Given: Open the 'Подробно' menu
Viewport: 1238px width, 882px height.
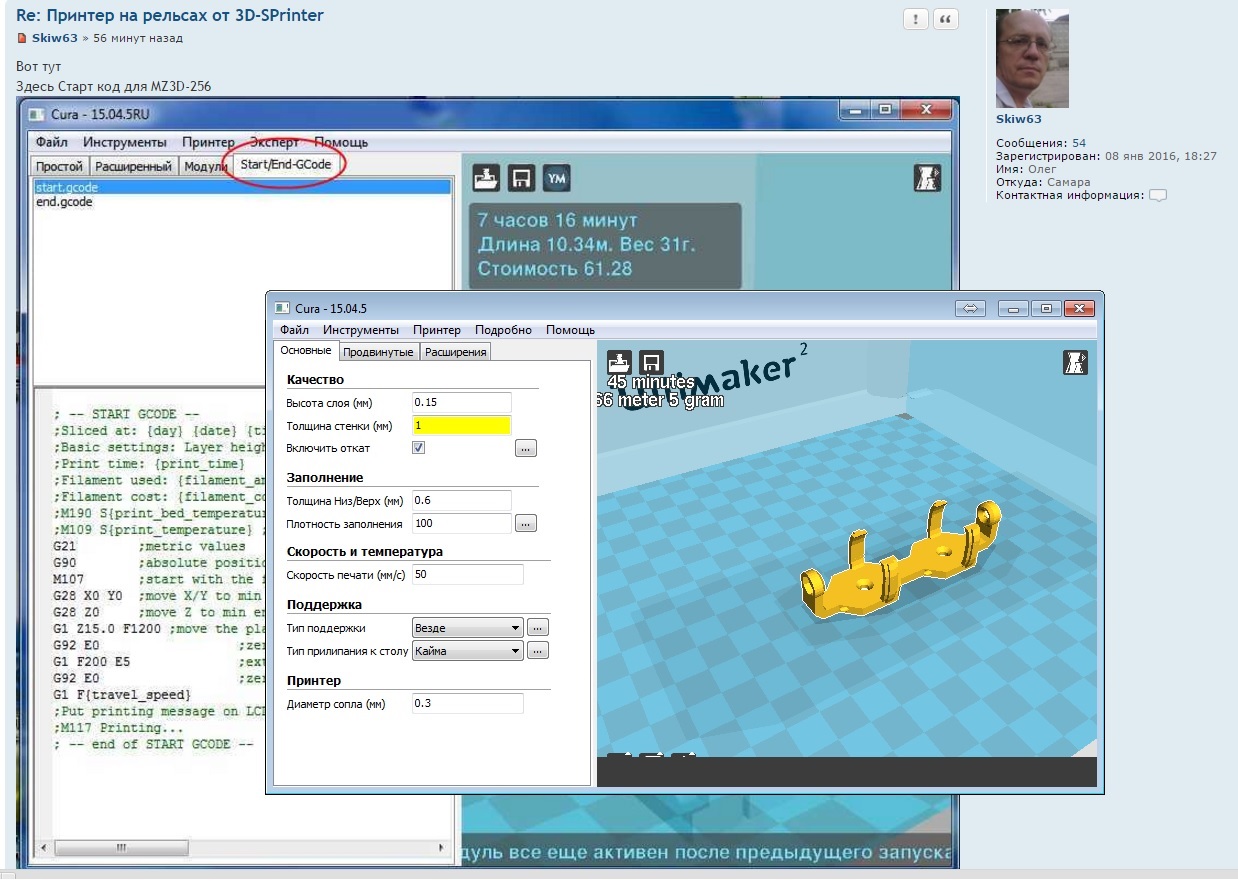Looking at the screenshot, I should (503, 330).
